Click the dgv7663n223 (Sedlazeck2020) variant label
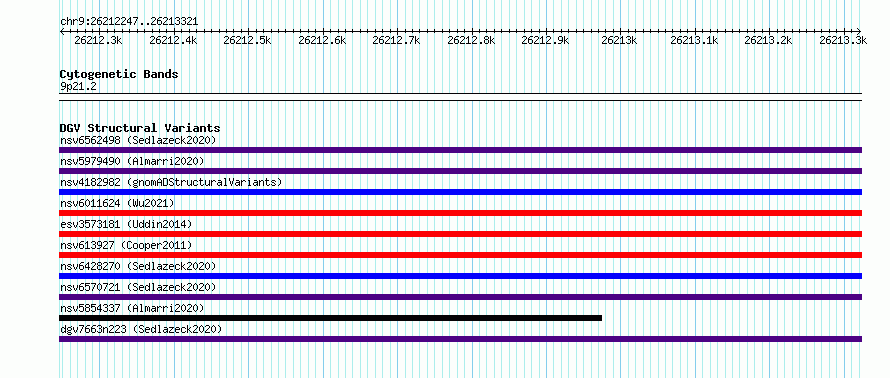The width and height of the screenshot is (890, 378). (141, 329)
